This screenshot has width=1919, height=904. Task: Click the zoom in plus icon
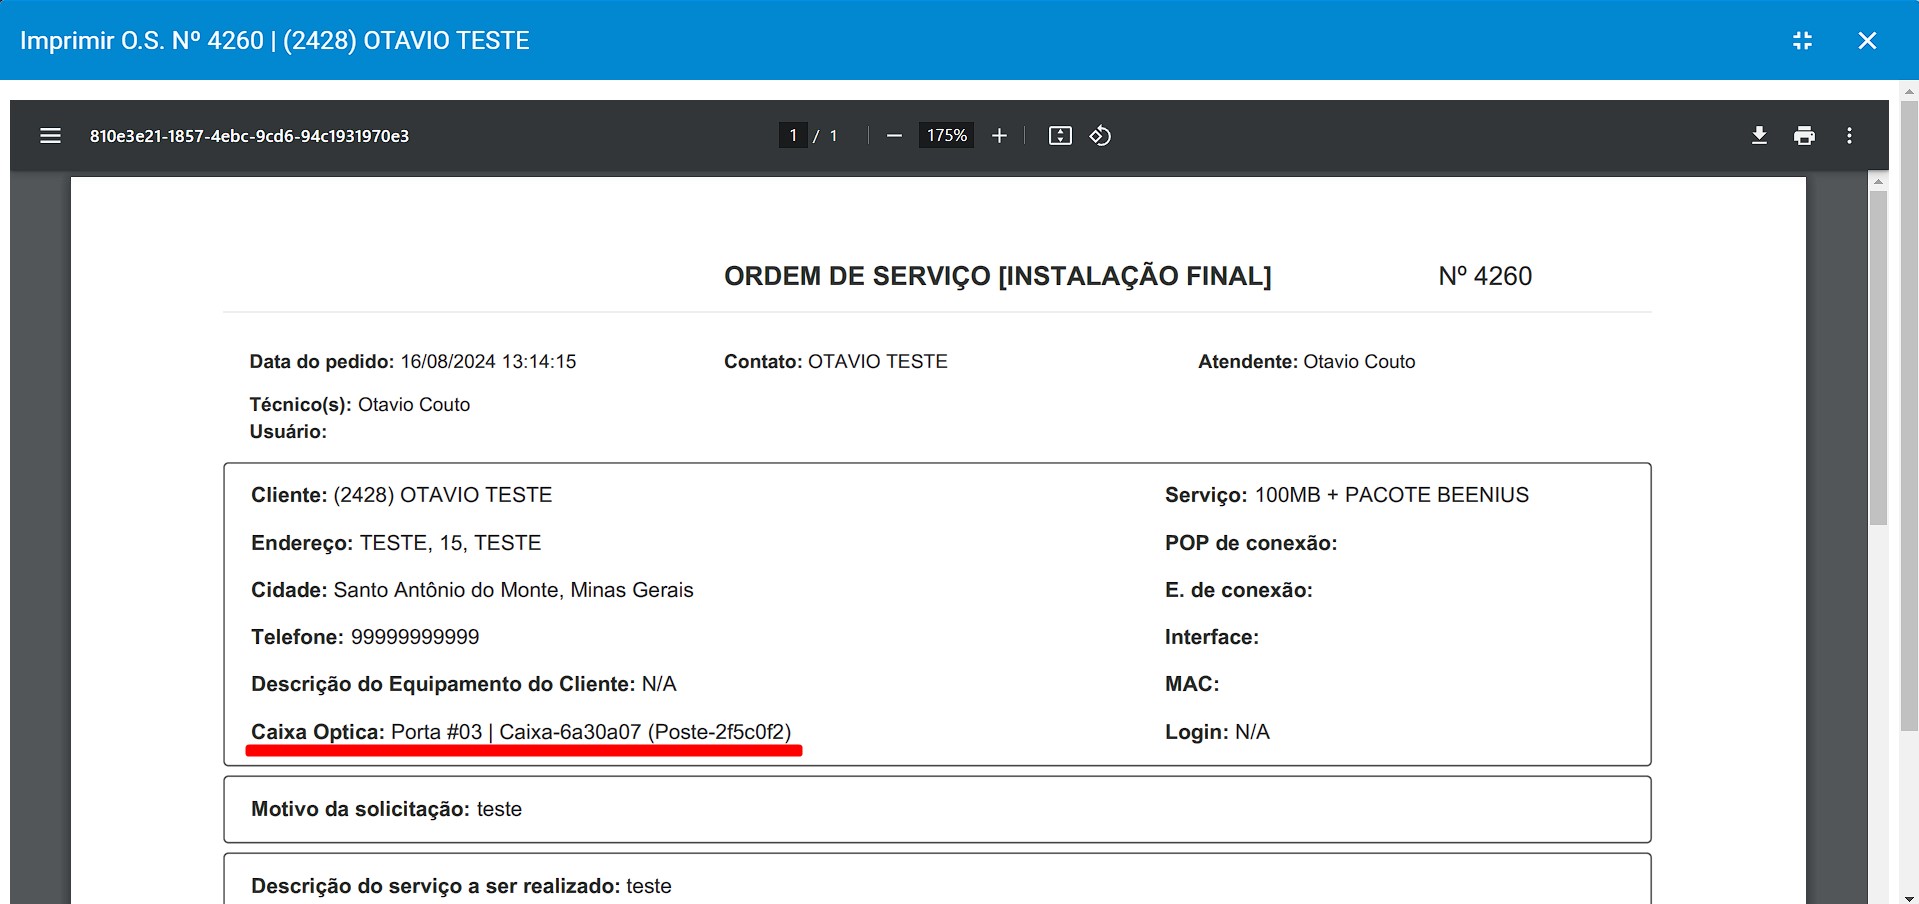point(999,136)
